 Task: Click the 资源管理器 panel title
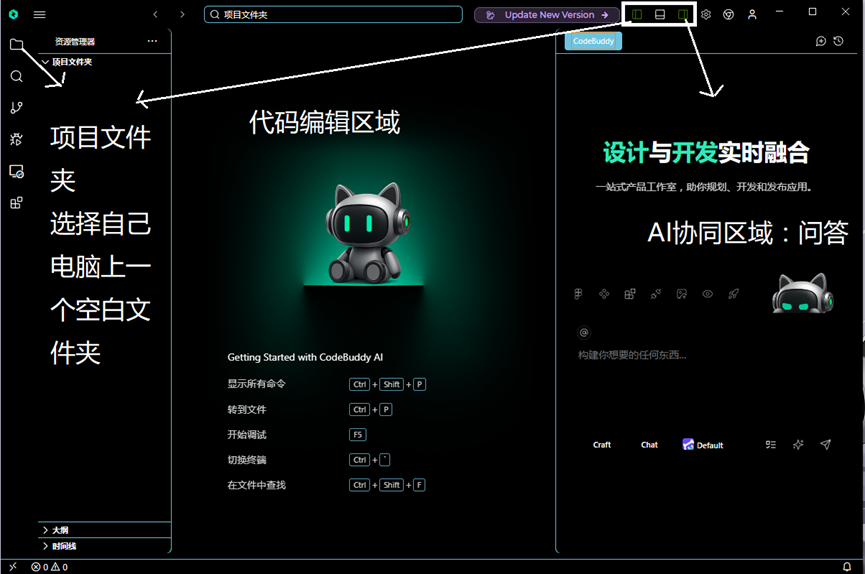pyautogui.click(x=75, y=41)
